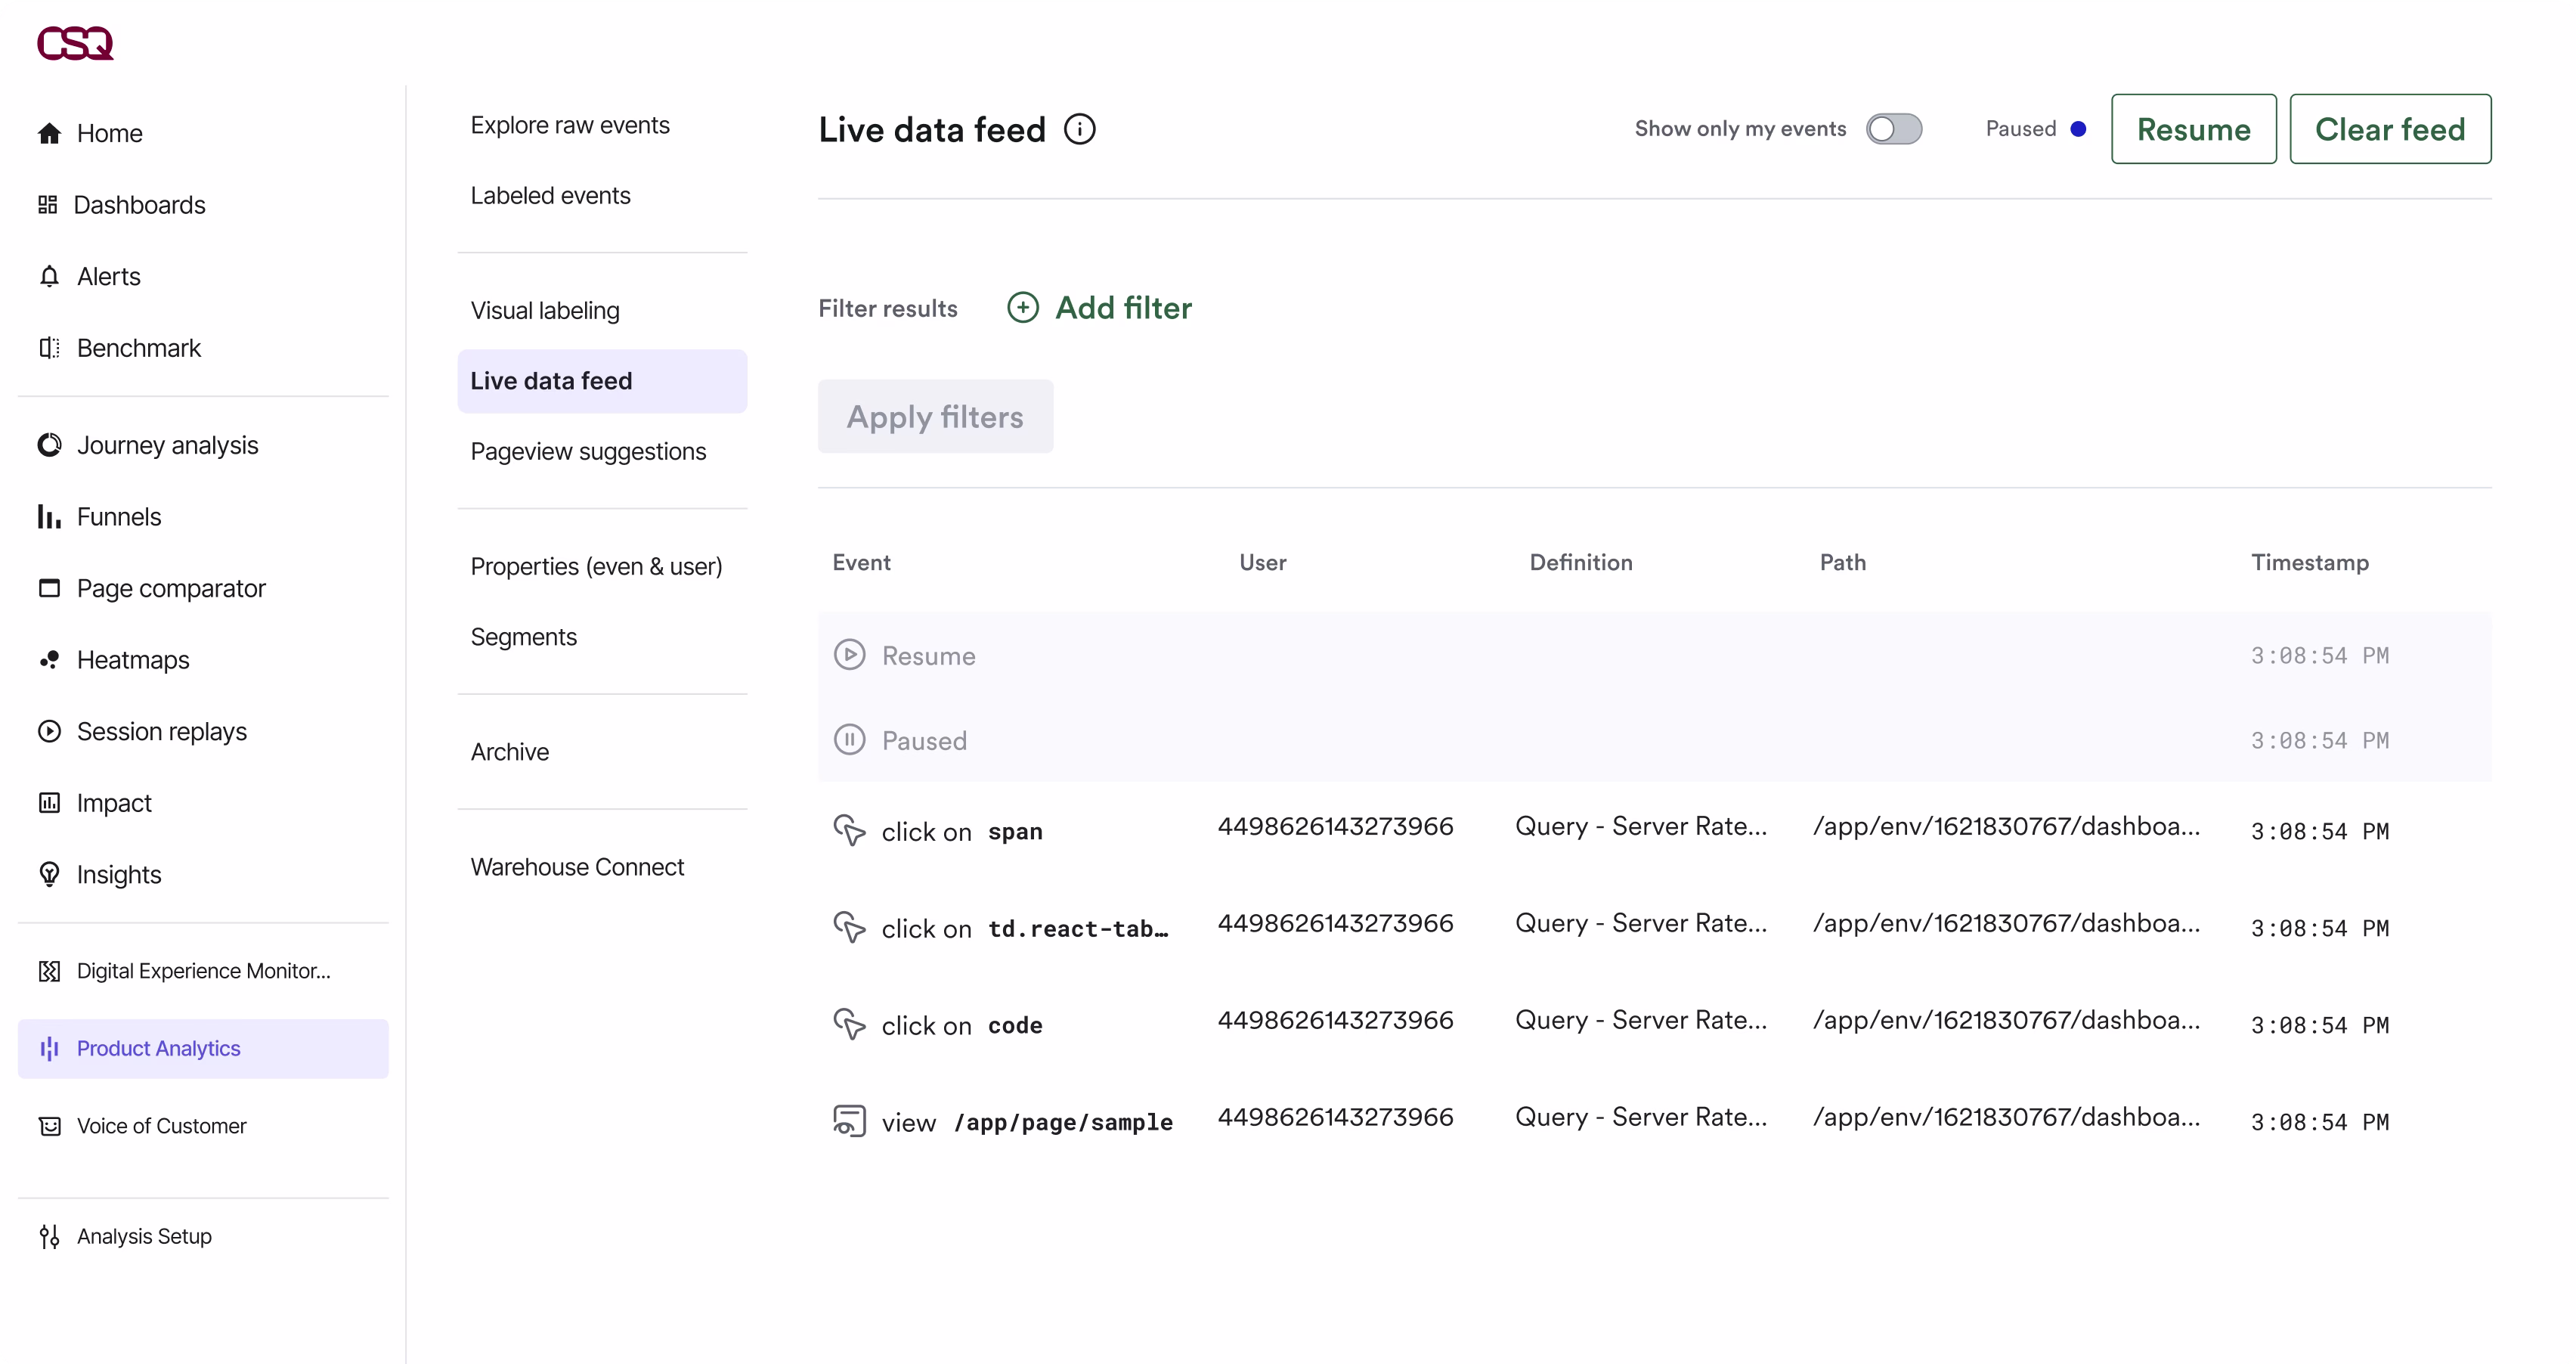
Task: Click the plus circle icon for Add filter
Action: click(1023, 308)
